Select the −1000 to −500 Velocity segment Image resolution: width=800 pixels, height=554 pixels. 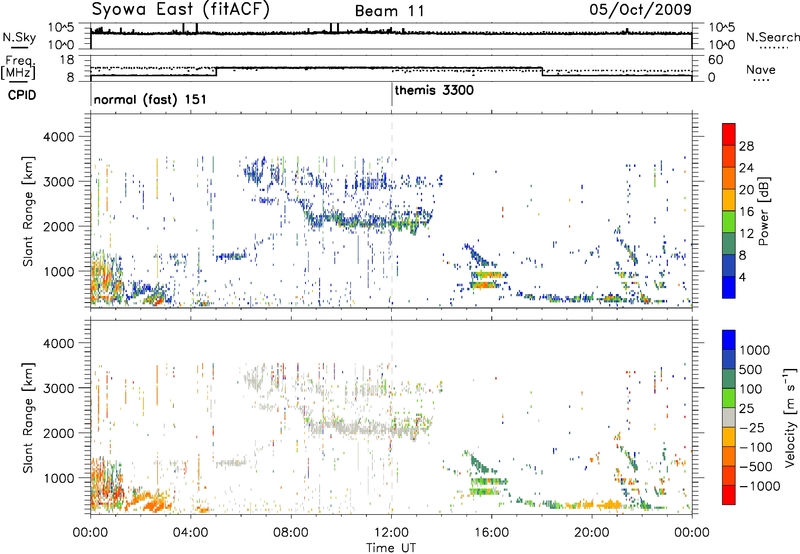(729, 476)
